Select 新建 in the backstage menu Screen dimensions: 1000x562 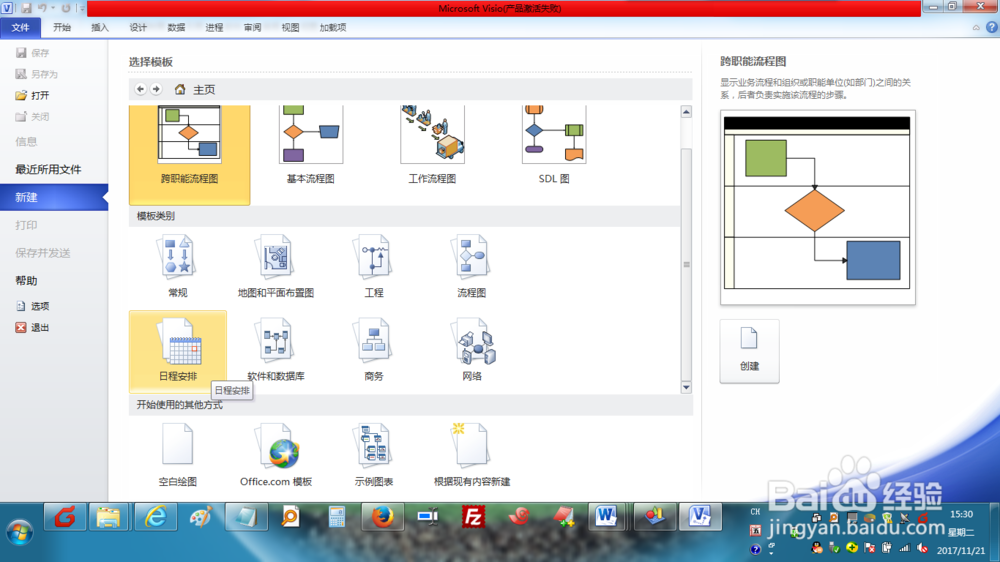[54, 197]
